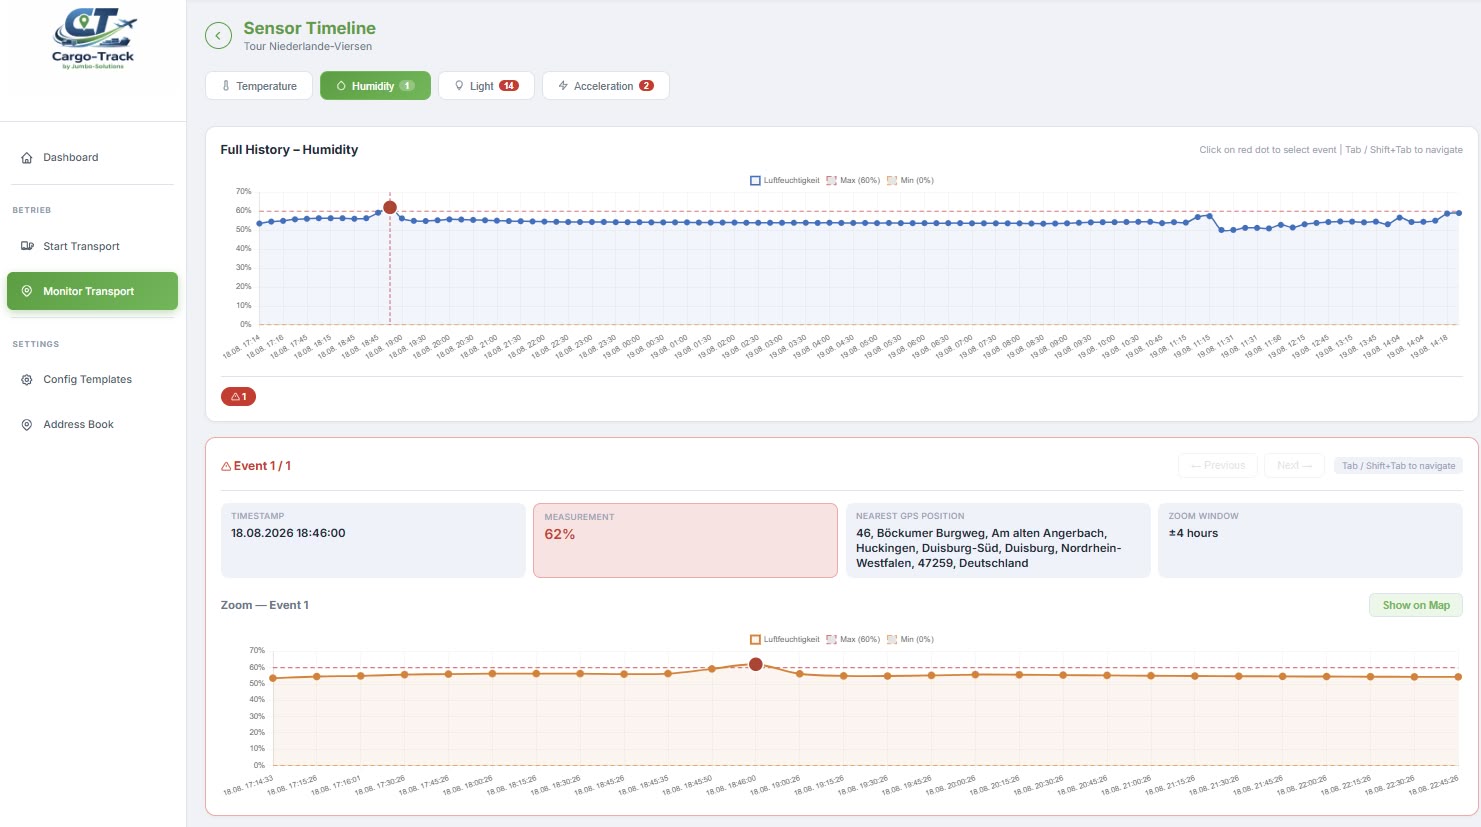
Task: Click the timestamp 18.08.2026 18:46:00
Action: (288, 533)
